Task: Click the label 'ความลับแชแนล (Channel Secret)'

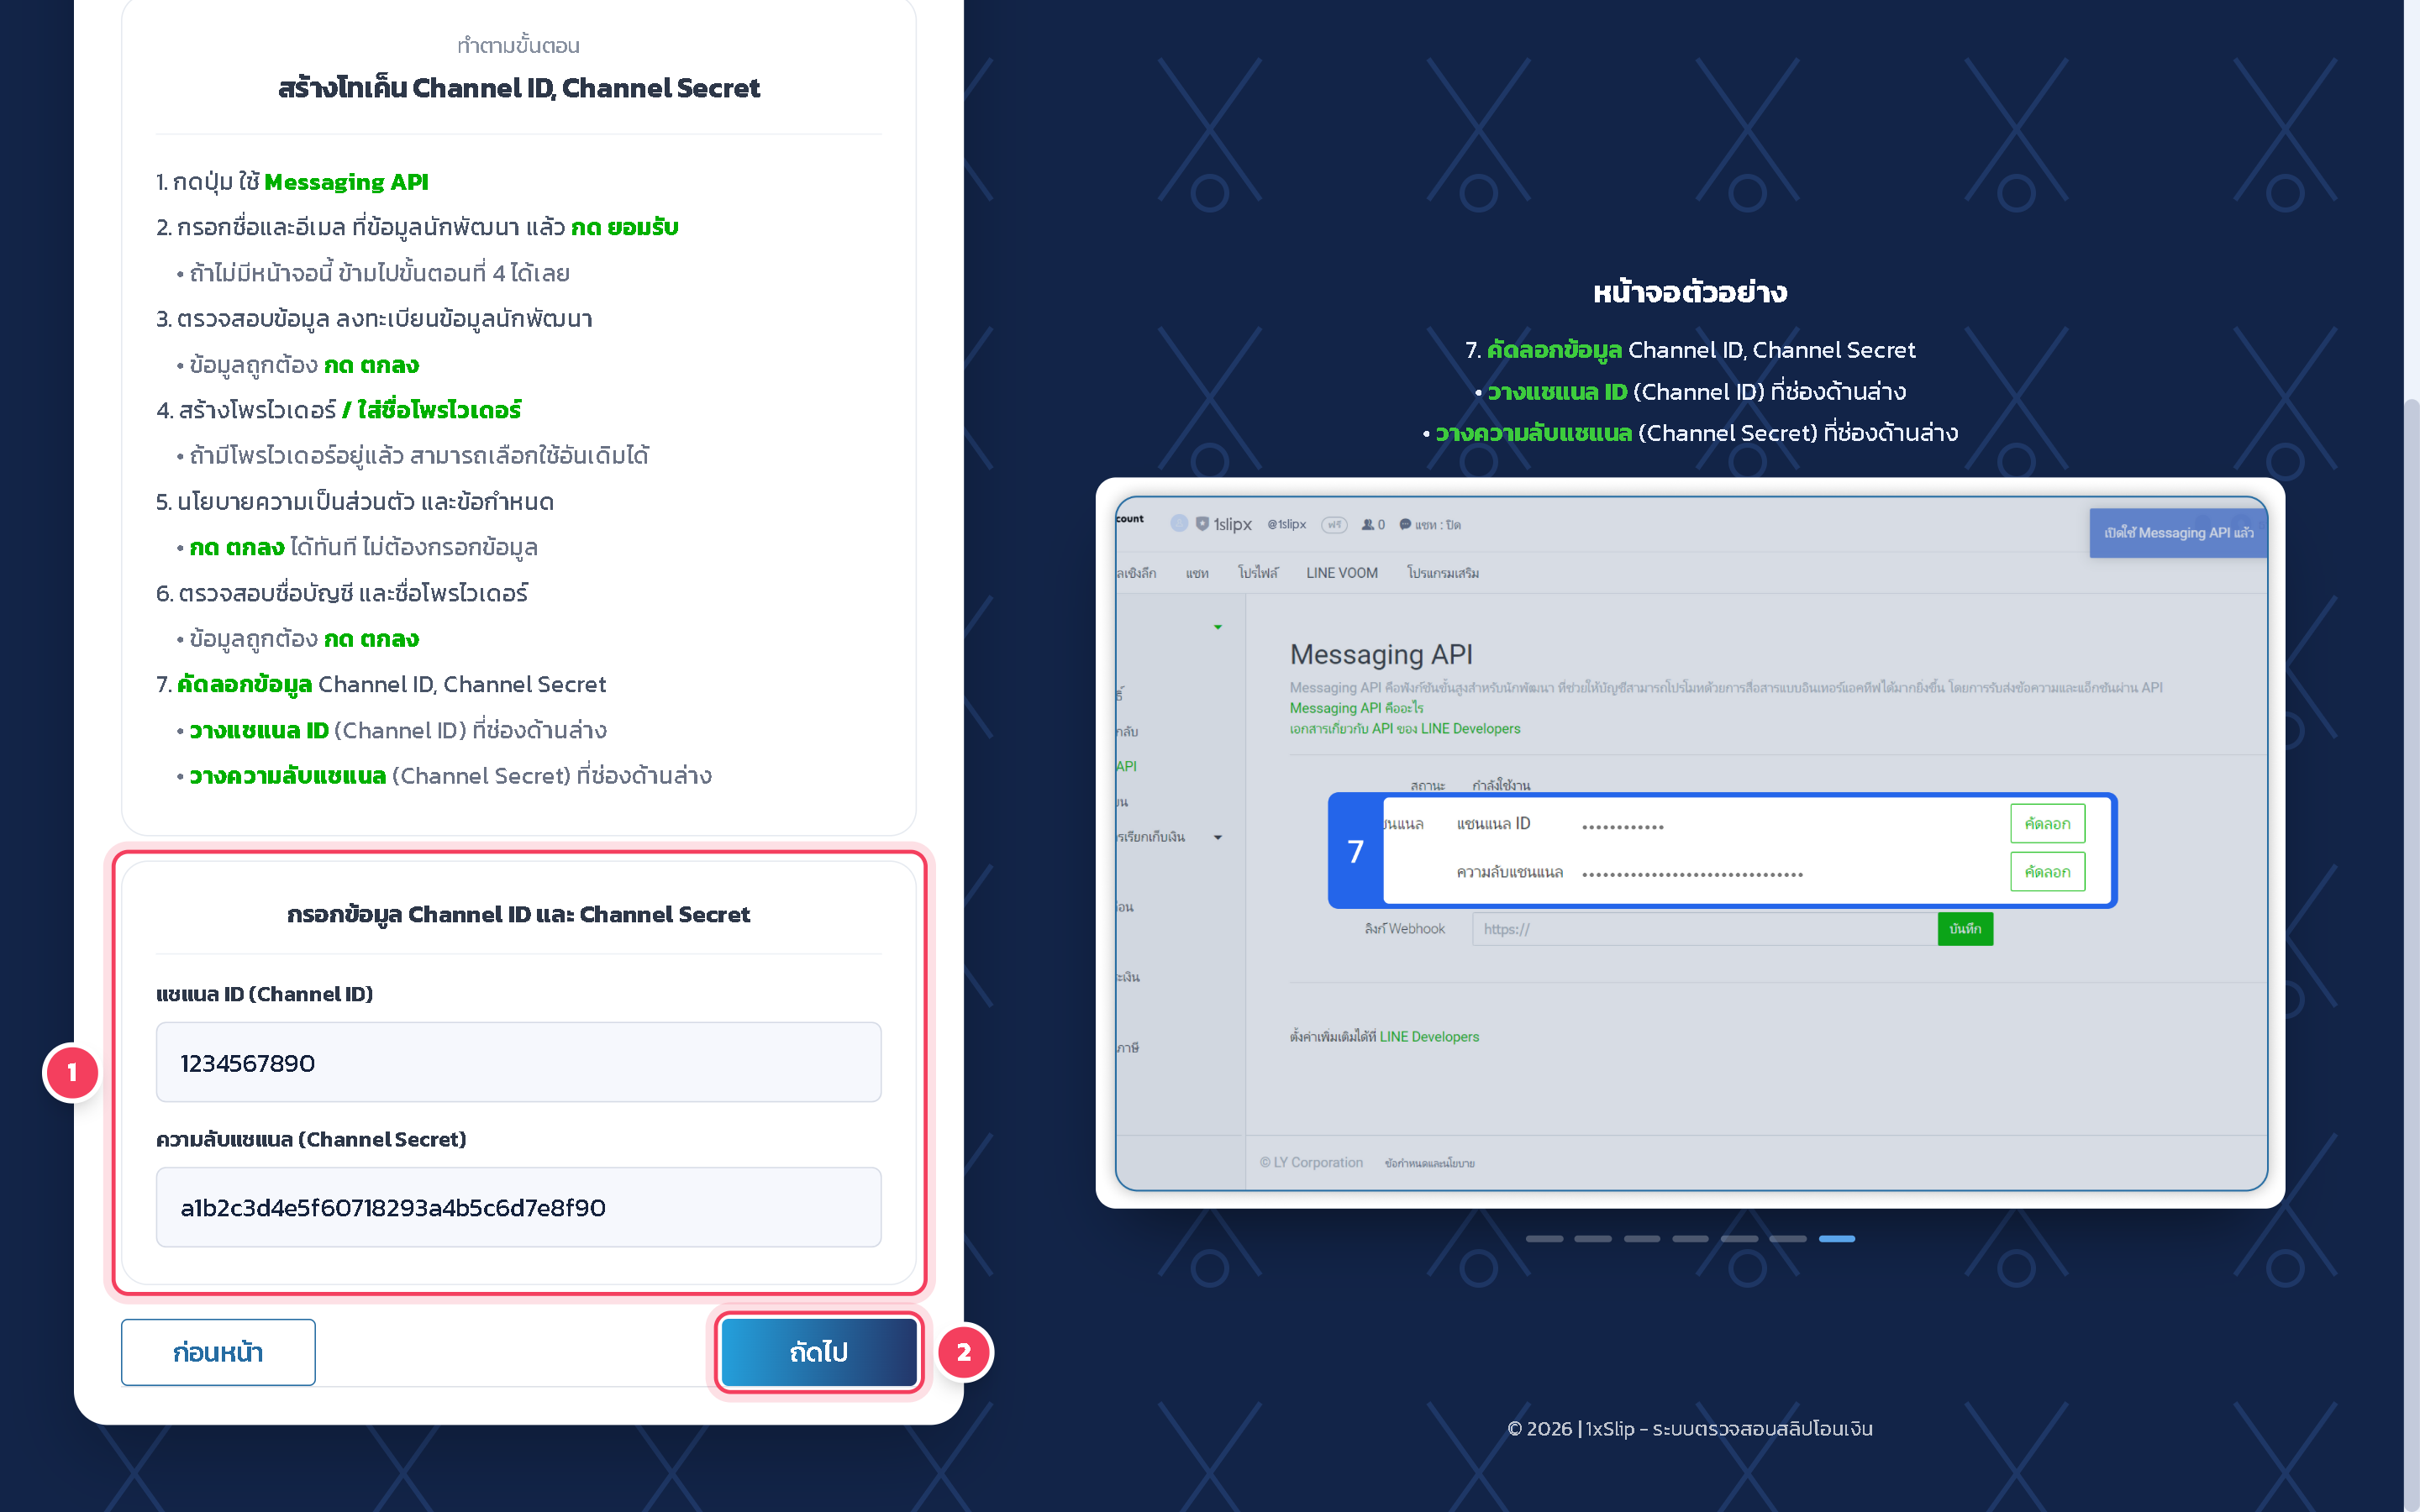Action: (311, 1139)
